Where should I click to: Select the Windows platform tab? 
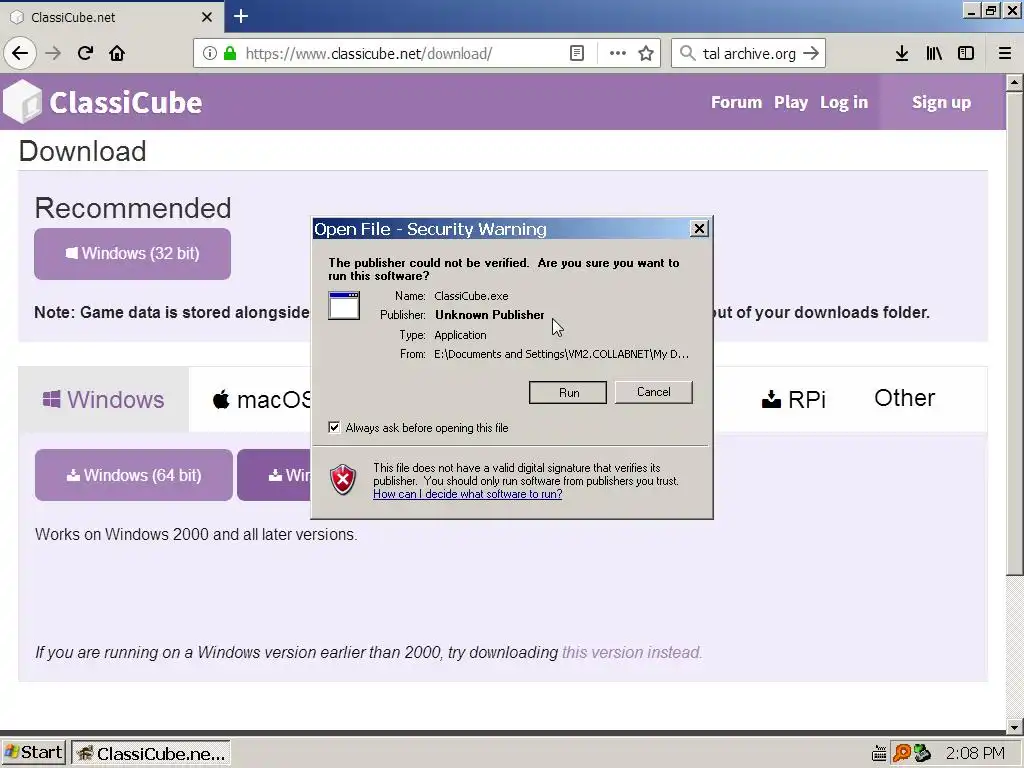(x=104, y=399)
